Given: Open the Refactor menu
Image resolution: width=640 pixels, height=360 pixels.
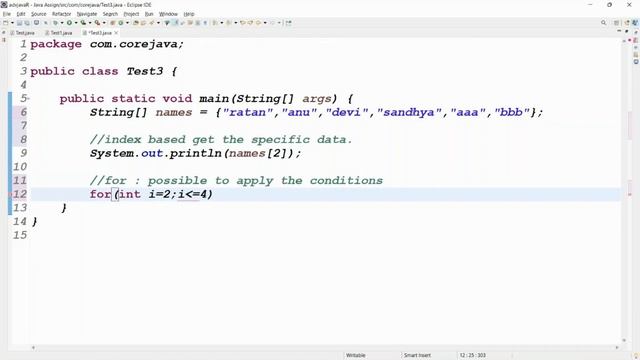Looking at the screenshot, I should (x=62, y=14).
